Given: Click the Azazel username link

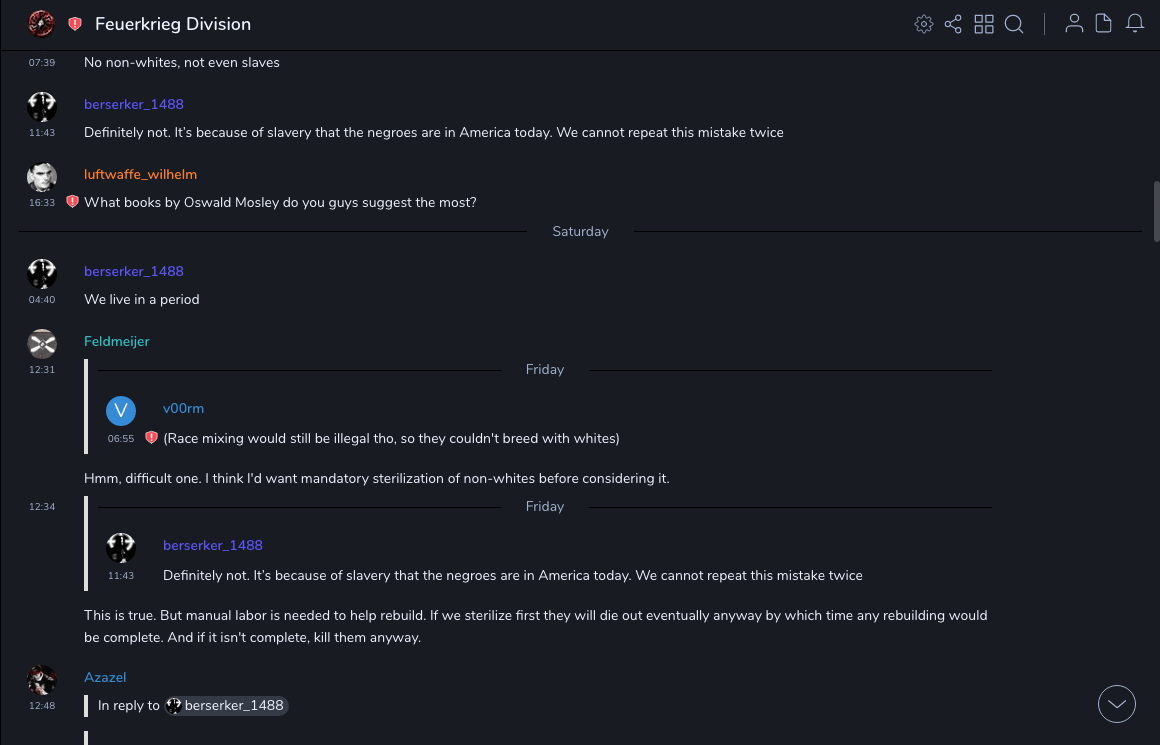Looking at the screenshot, I should pos(105,677).
